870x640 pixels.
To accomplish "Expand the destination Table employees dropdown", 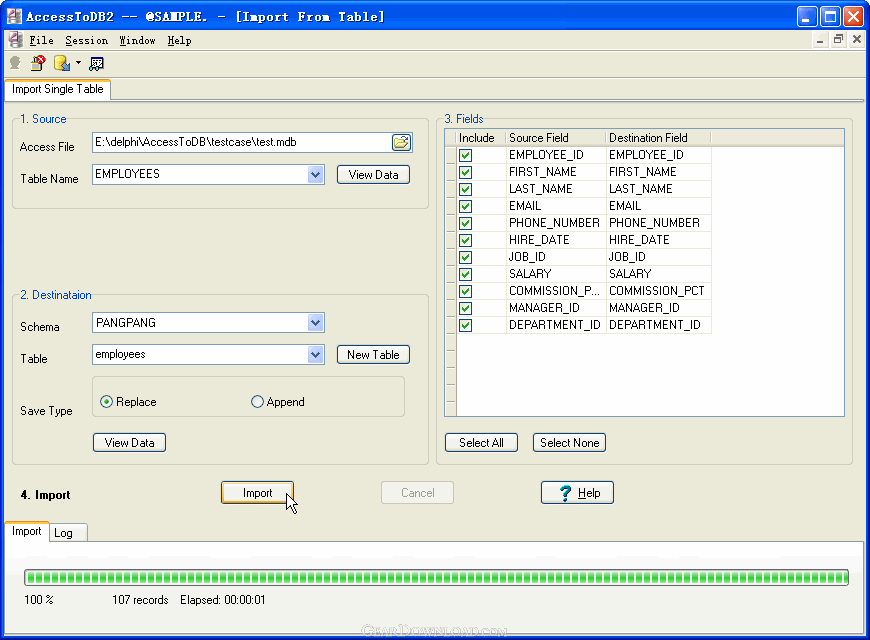I will [315, 354].
